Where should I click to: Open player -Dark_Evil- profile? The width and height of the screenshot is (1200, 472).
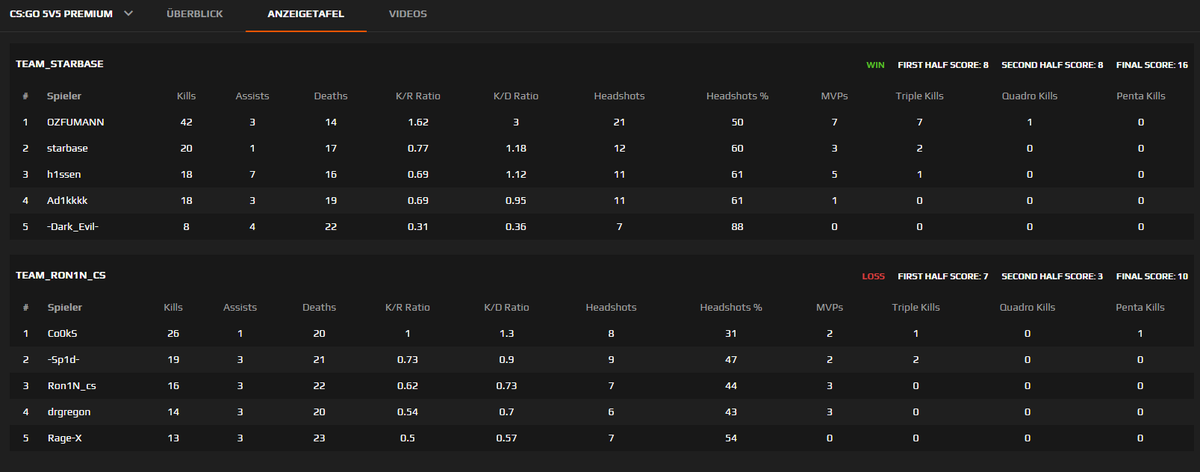pyautogui.click(x=73, y=226)
